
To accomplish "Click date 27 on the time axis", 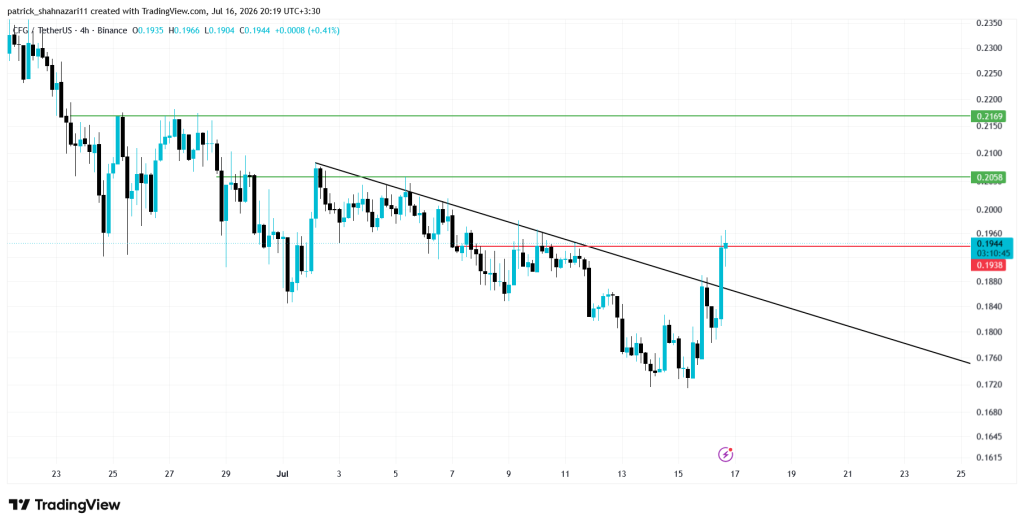I will [x=169, y=474].
